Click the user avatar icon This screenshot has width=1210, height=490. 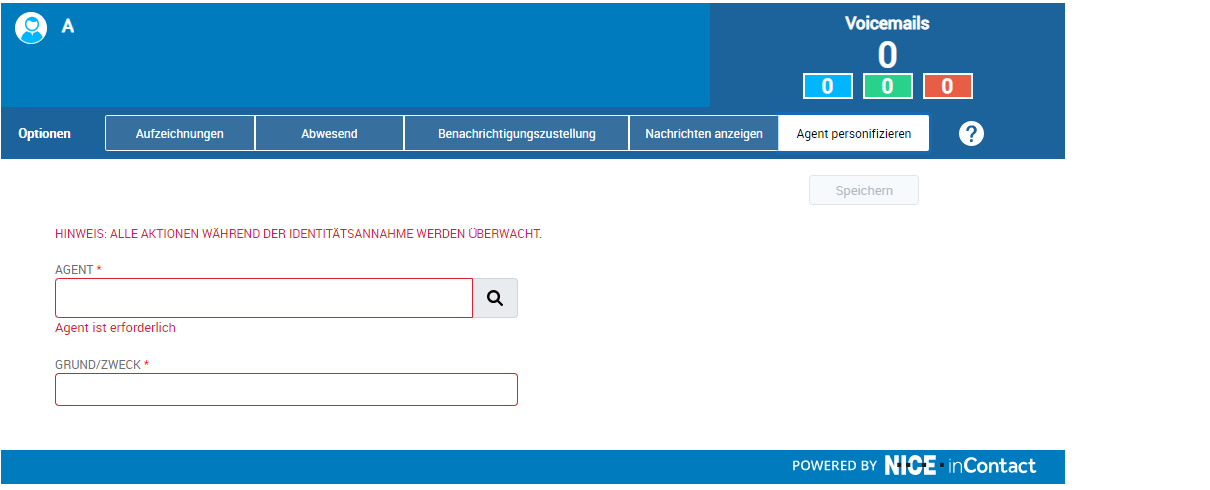click(31, 28)
